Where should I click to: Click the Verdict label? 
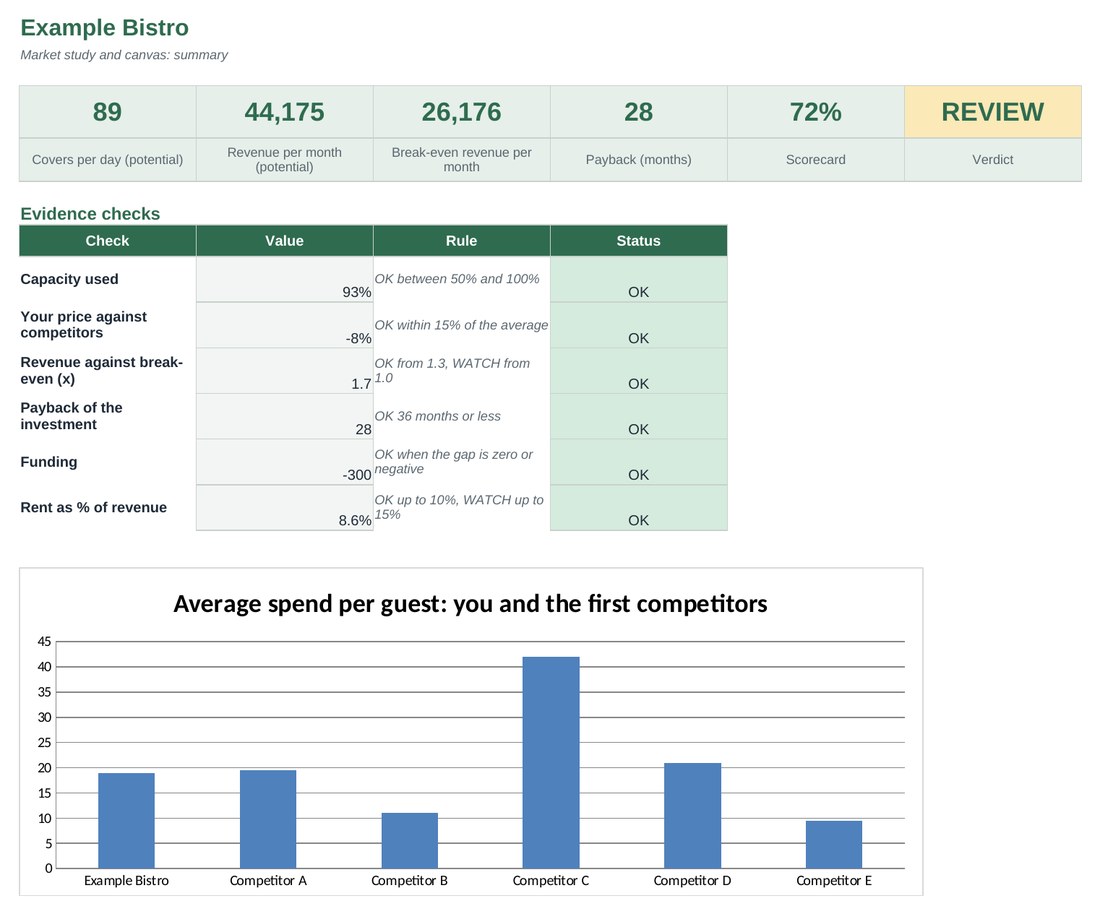click(x=993, y=159)
